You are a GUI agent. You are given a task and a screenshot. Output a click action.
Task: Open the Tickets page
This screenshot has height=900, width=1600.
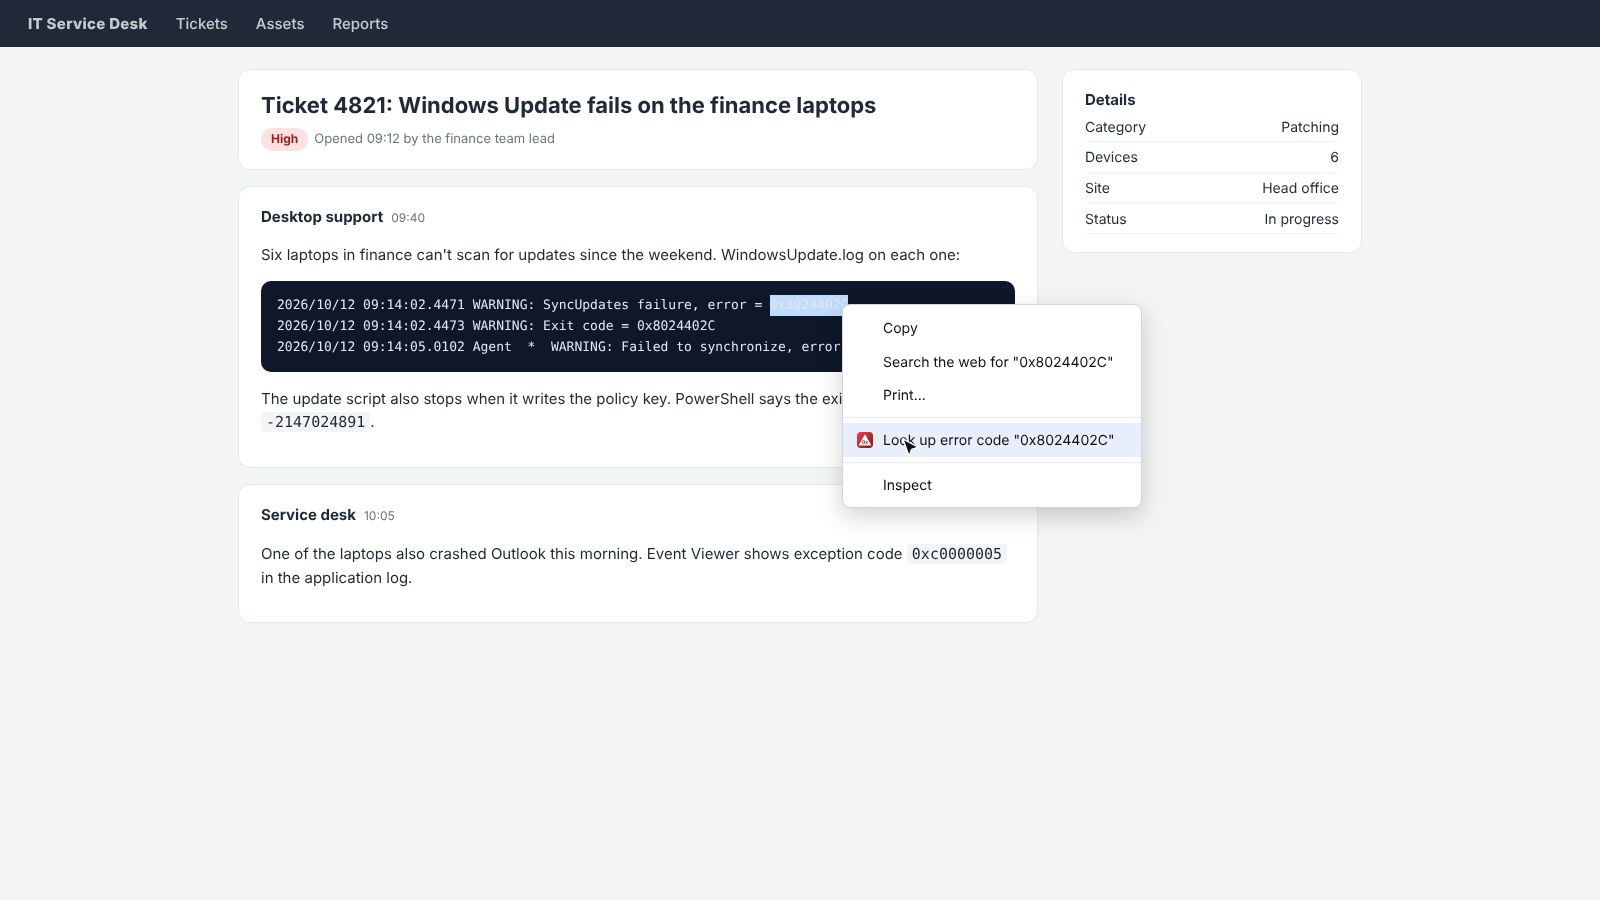202,24
